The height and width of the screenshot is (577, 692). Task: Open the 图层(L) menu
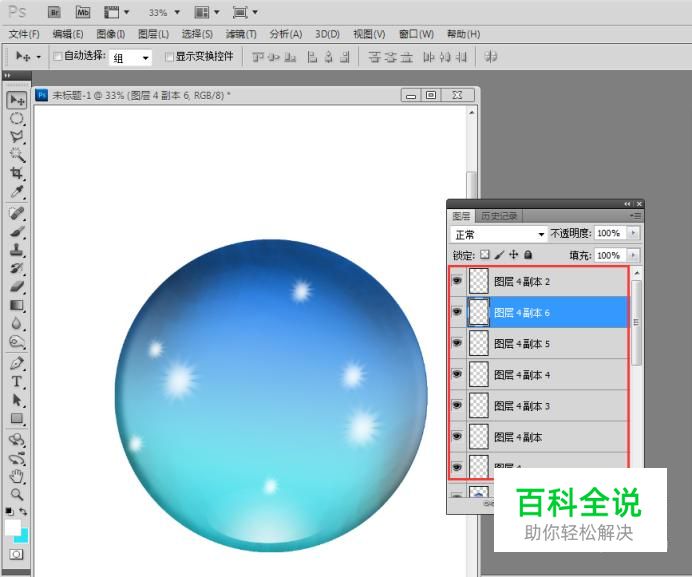point(153,34)
